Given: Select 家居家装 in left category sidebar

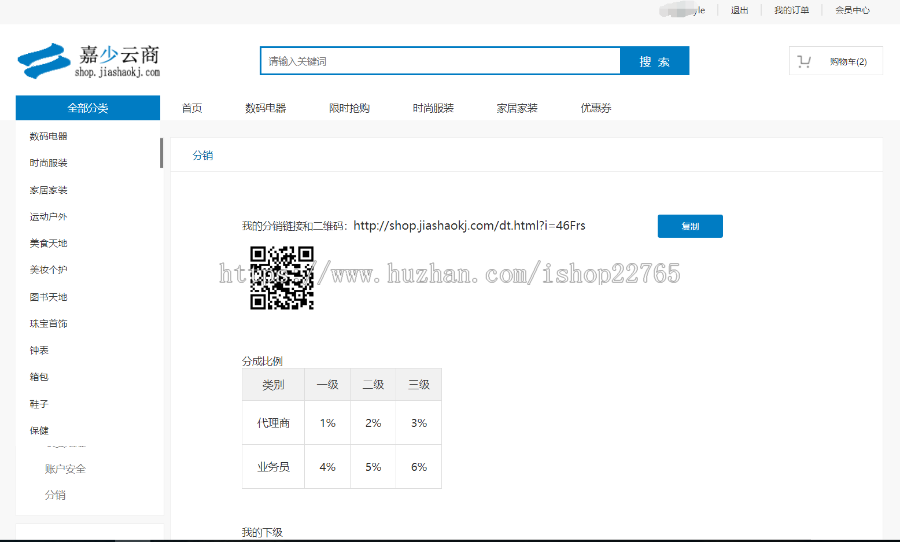Looking at the screenshot, I should [48, 190].
